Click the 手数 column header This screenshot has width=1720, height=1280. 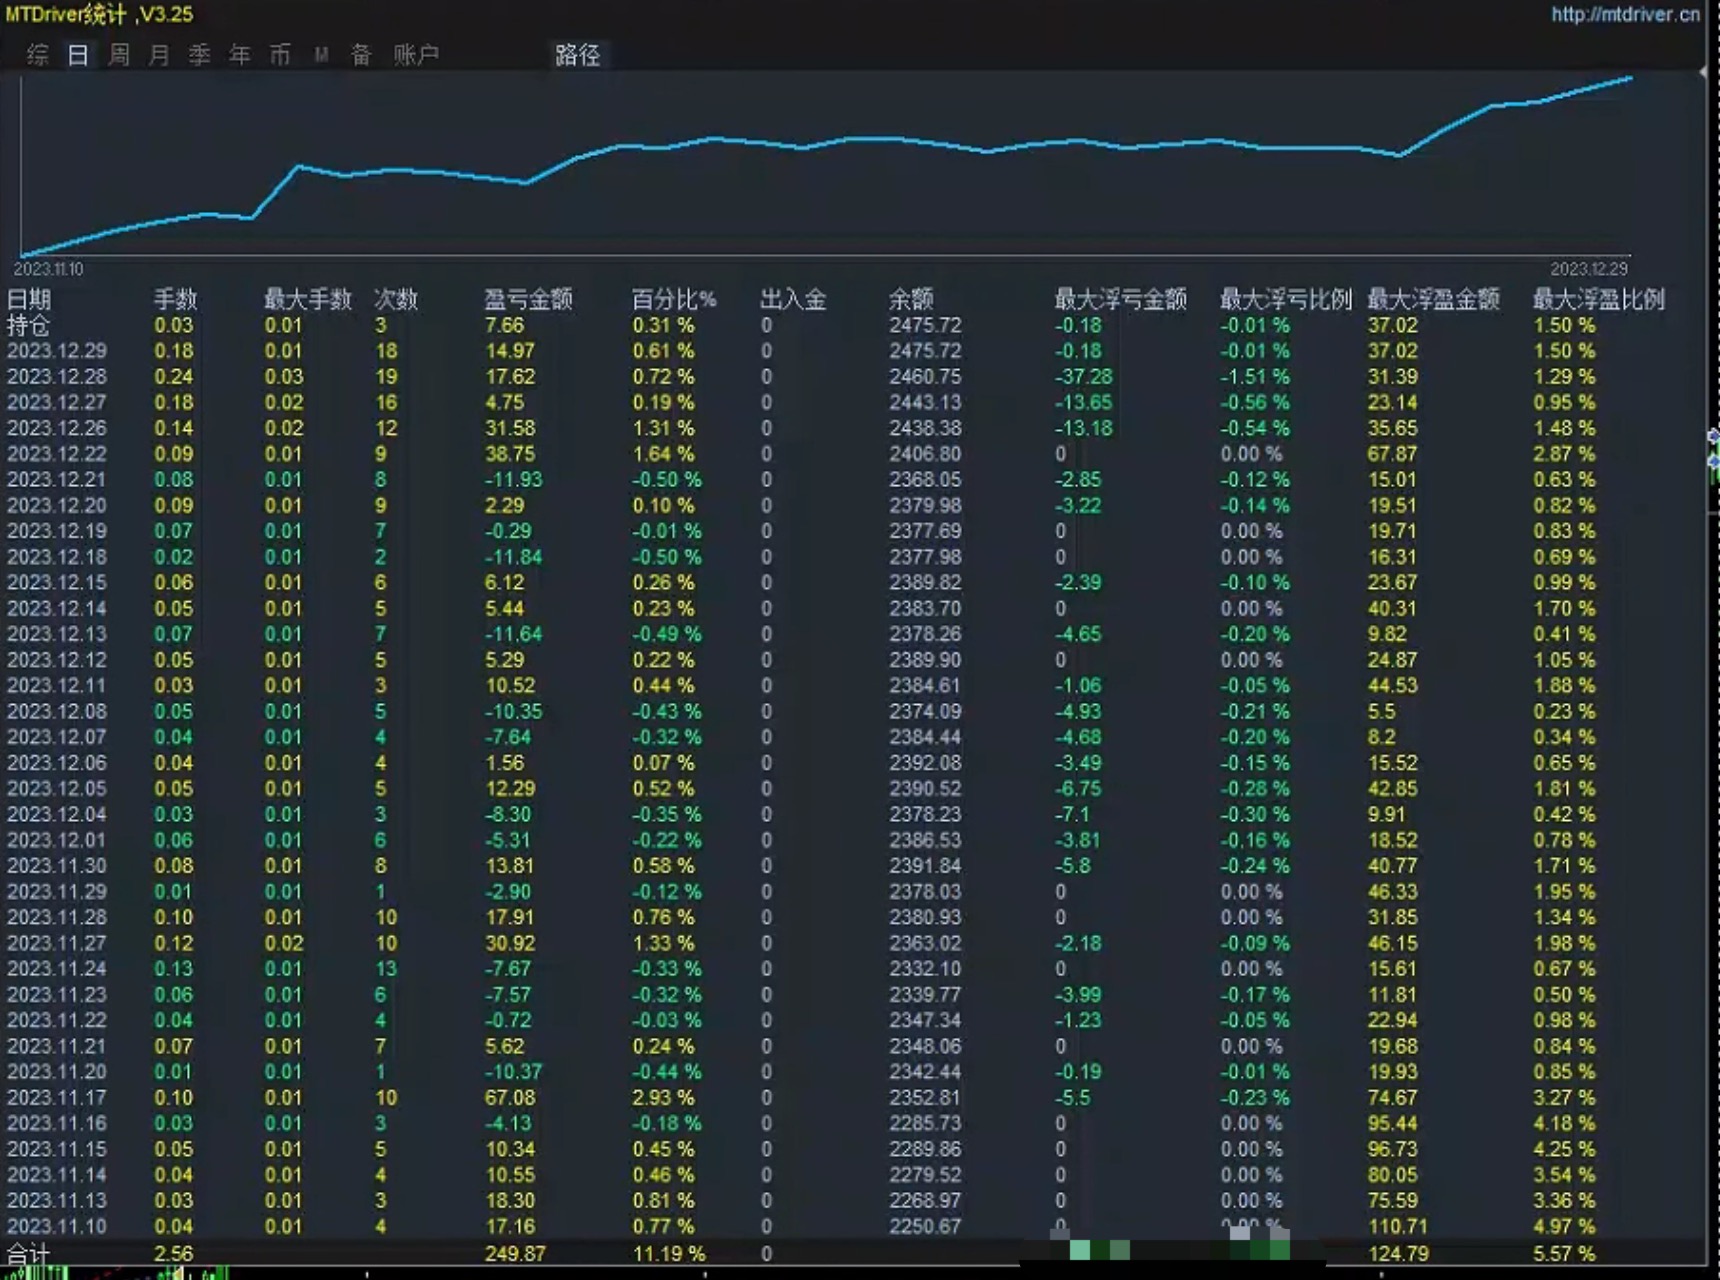175,299
